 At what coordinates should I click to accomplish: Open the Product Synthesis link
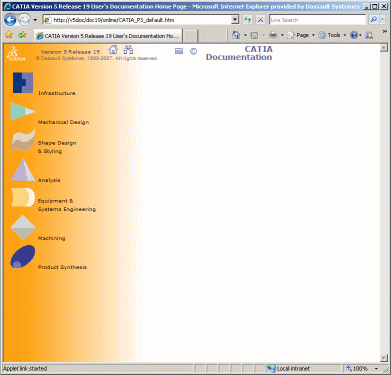coord(62,267)
